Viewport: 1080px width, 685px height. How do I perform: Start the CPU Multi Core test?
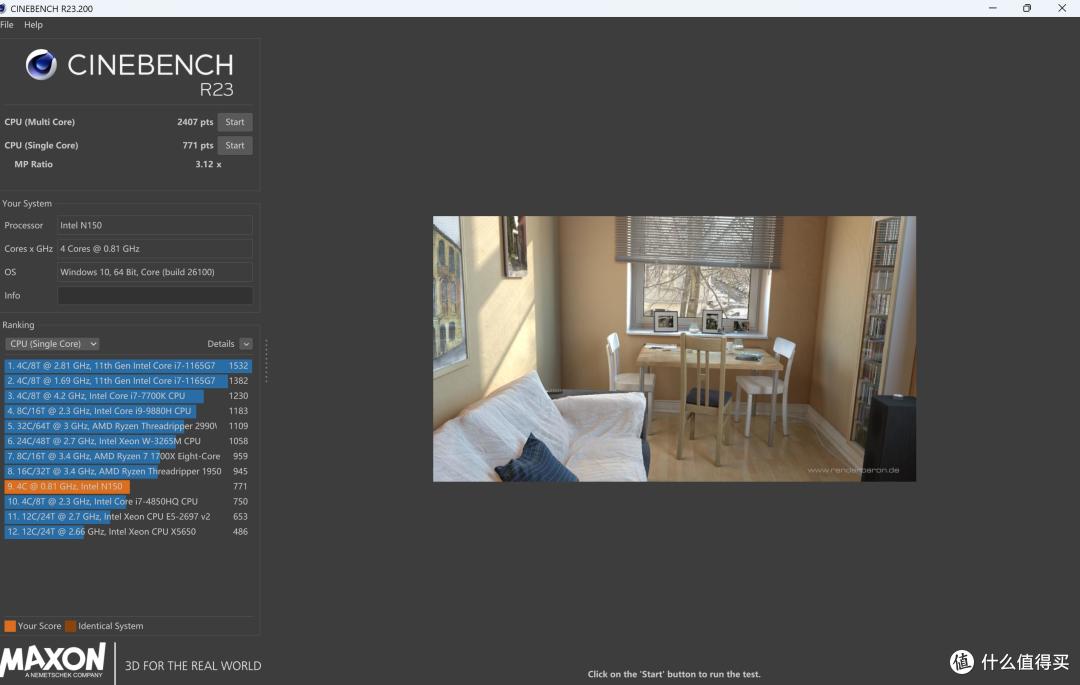tap(235, 122)
